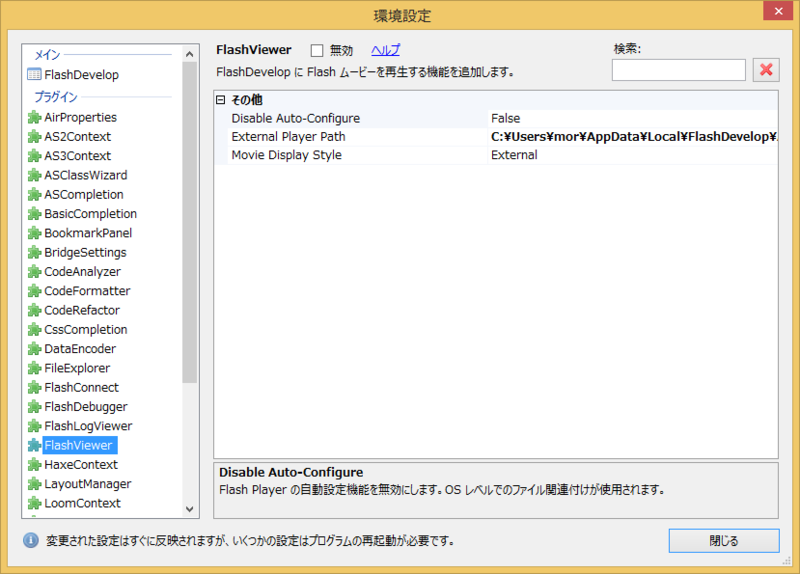Open the ヘルプ help link

click(x=386, y=50)
